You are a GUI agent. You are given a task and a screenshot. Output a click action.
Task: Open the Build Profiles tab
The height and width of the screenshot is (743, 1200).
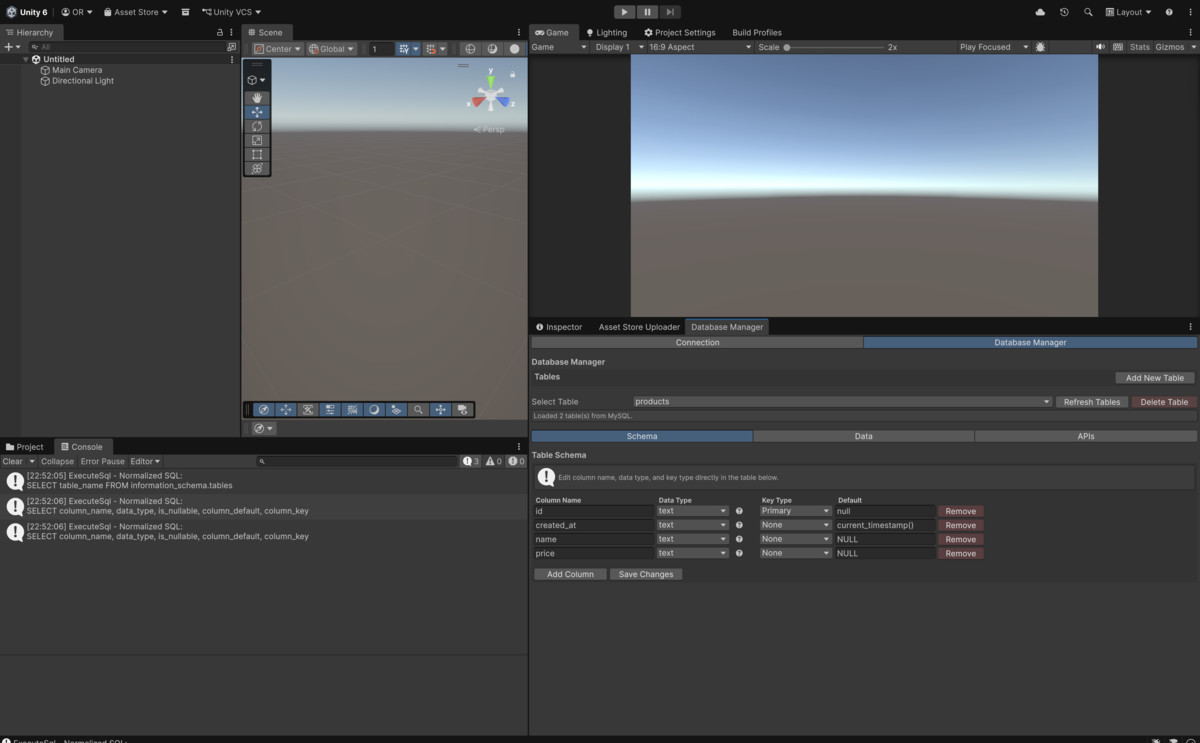coord(757,32)
